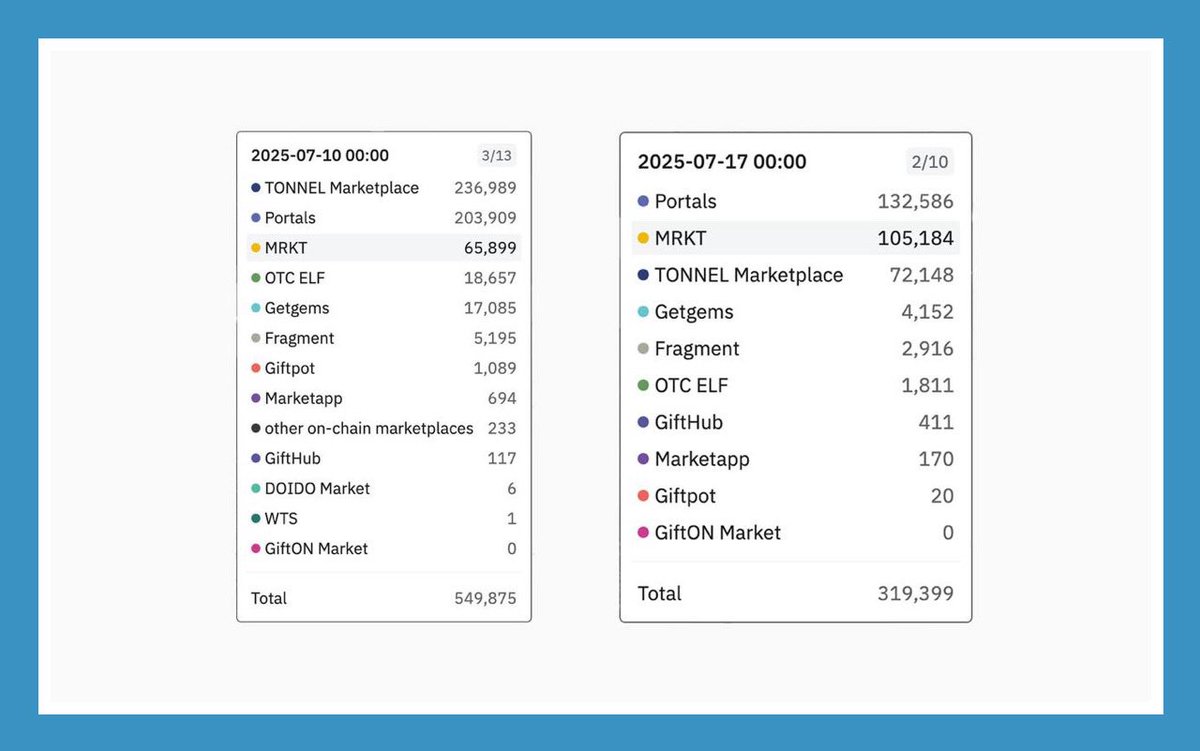Viewport: 1200px width, 751px height.
Task: Click OTC ELF's color dot in the 2025-07-10 list
Action: [x=256, y=278]
